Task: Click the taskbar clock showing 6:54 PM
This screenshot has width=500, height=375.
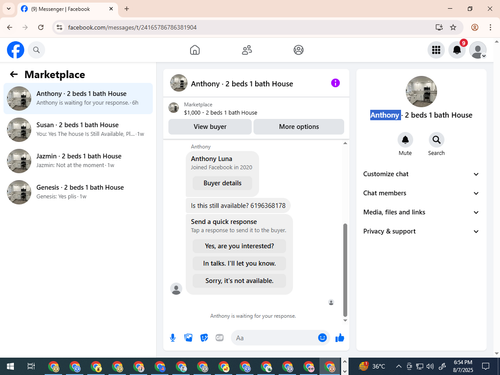Action: (463, 366)
